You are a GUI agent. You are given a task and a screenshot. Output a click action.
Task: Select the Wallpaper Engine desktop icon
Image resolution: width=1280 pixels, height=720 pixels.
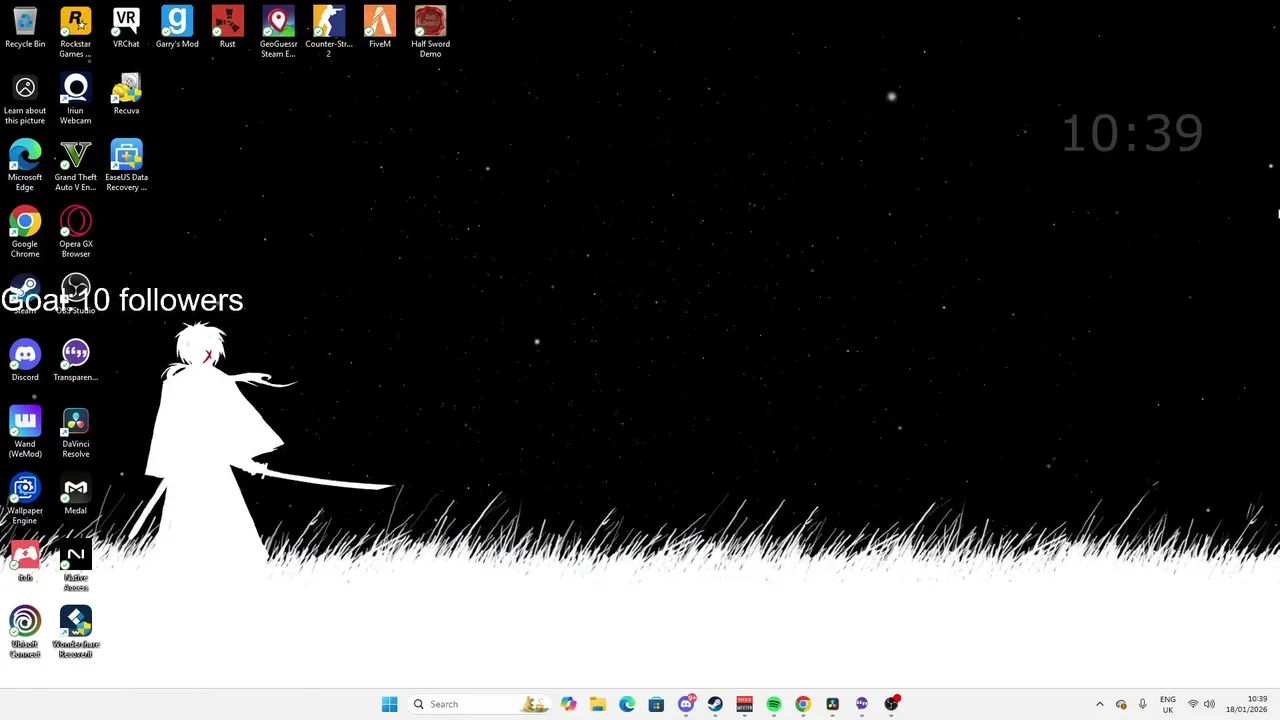[x=25, y=499]
